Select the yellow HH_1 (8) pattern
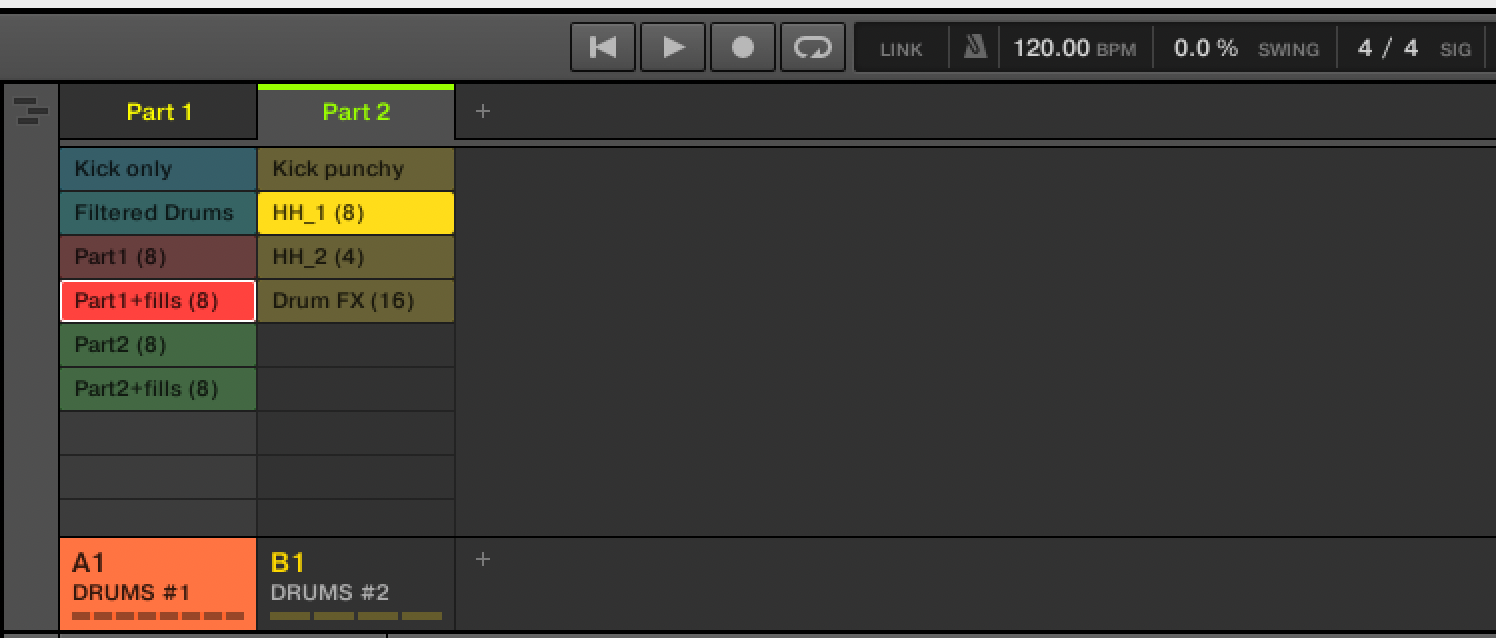The image size is (1496, 638). tap(355, 213)
